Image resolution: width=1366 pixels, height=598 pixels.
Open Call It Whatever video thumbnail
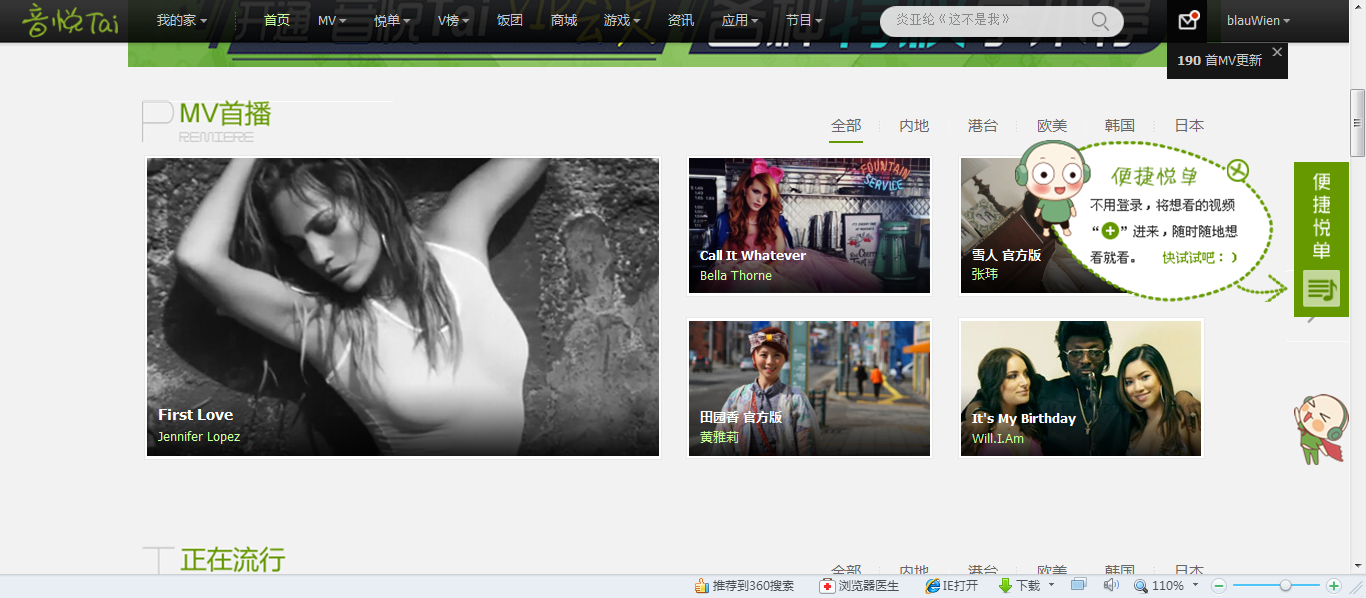809,225
